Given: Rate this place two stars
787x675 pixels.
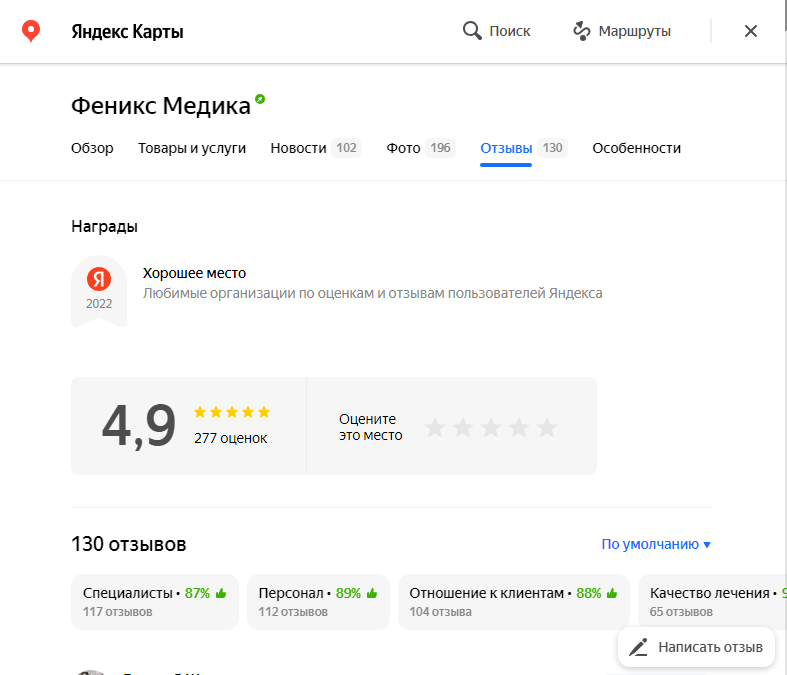Looking at the screenshot, I should coord(463,428).
